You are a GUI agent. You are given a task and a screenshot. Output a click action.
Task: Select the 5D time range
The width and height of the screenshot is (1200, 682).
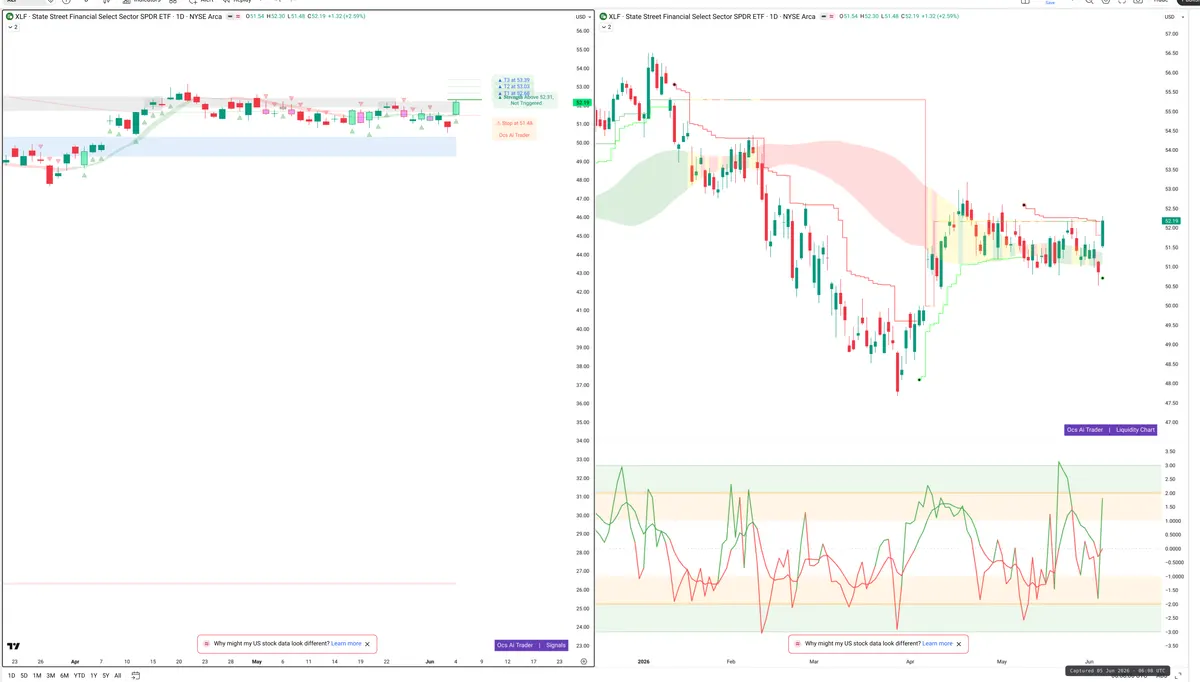coord(23,676)
